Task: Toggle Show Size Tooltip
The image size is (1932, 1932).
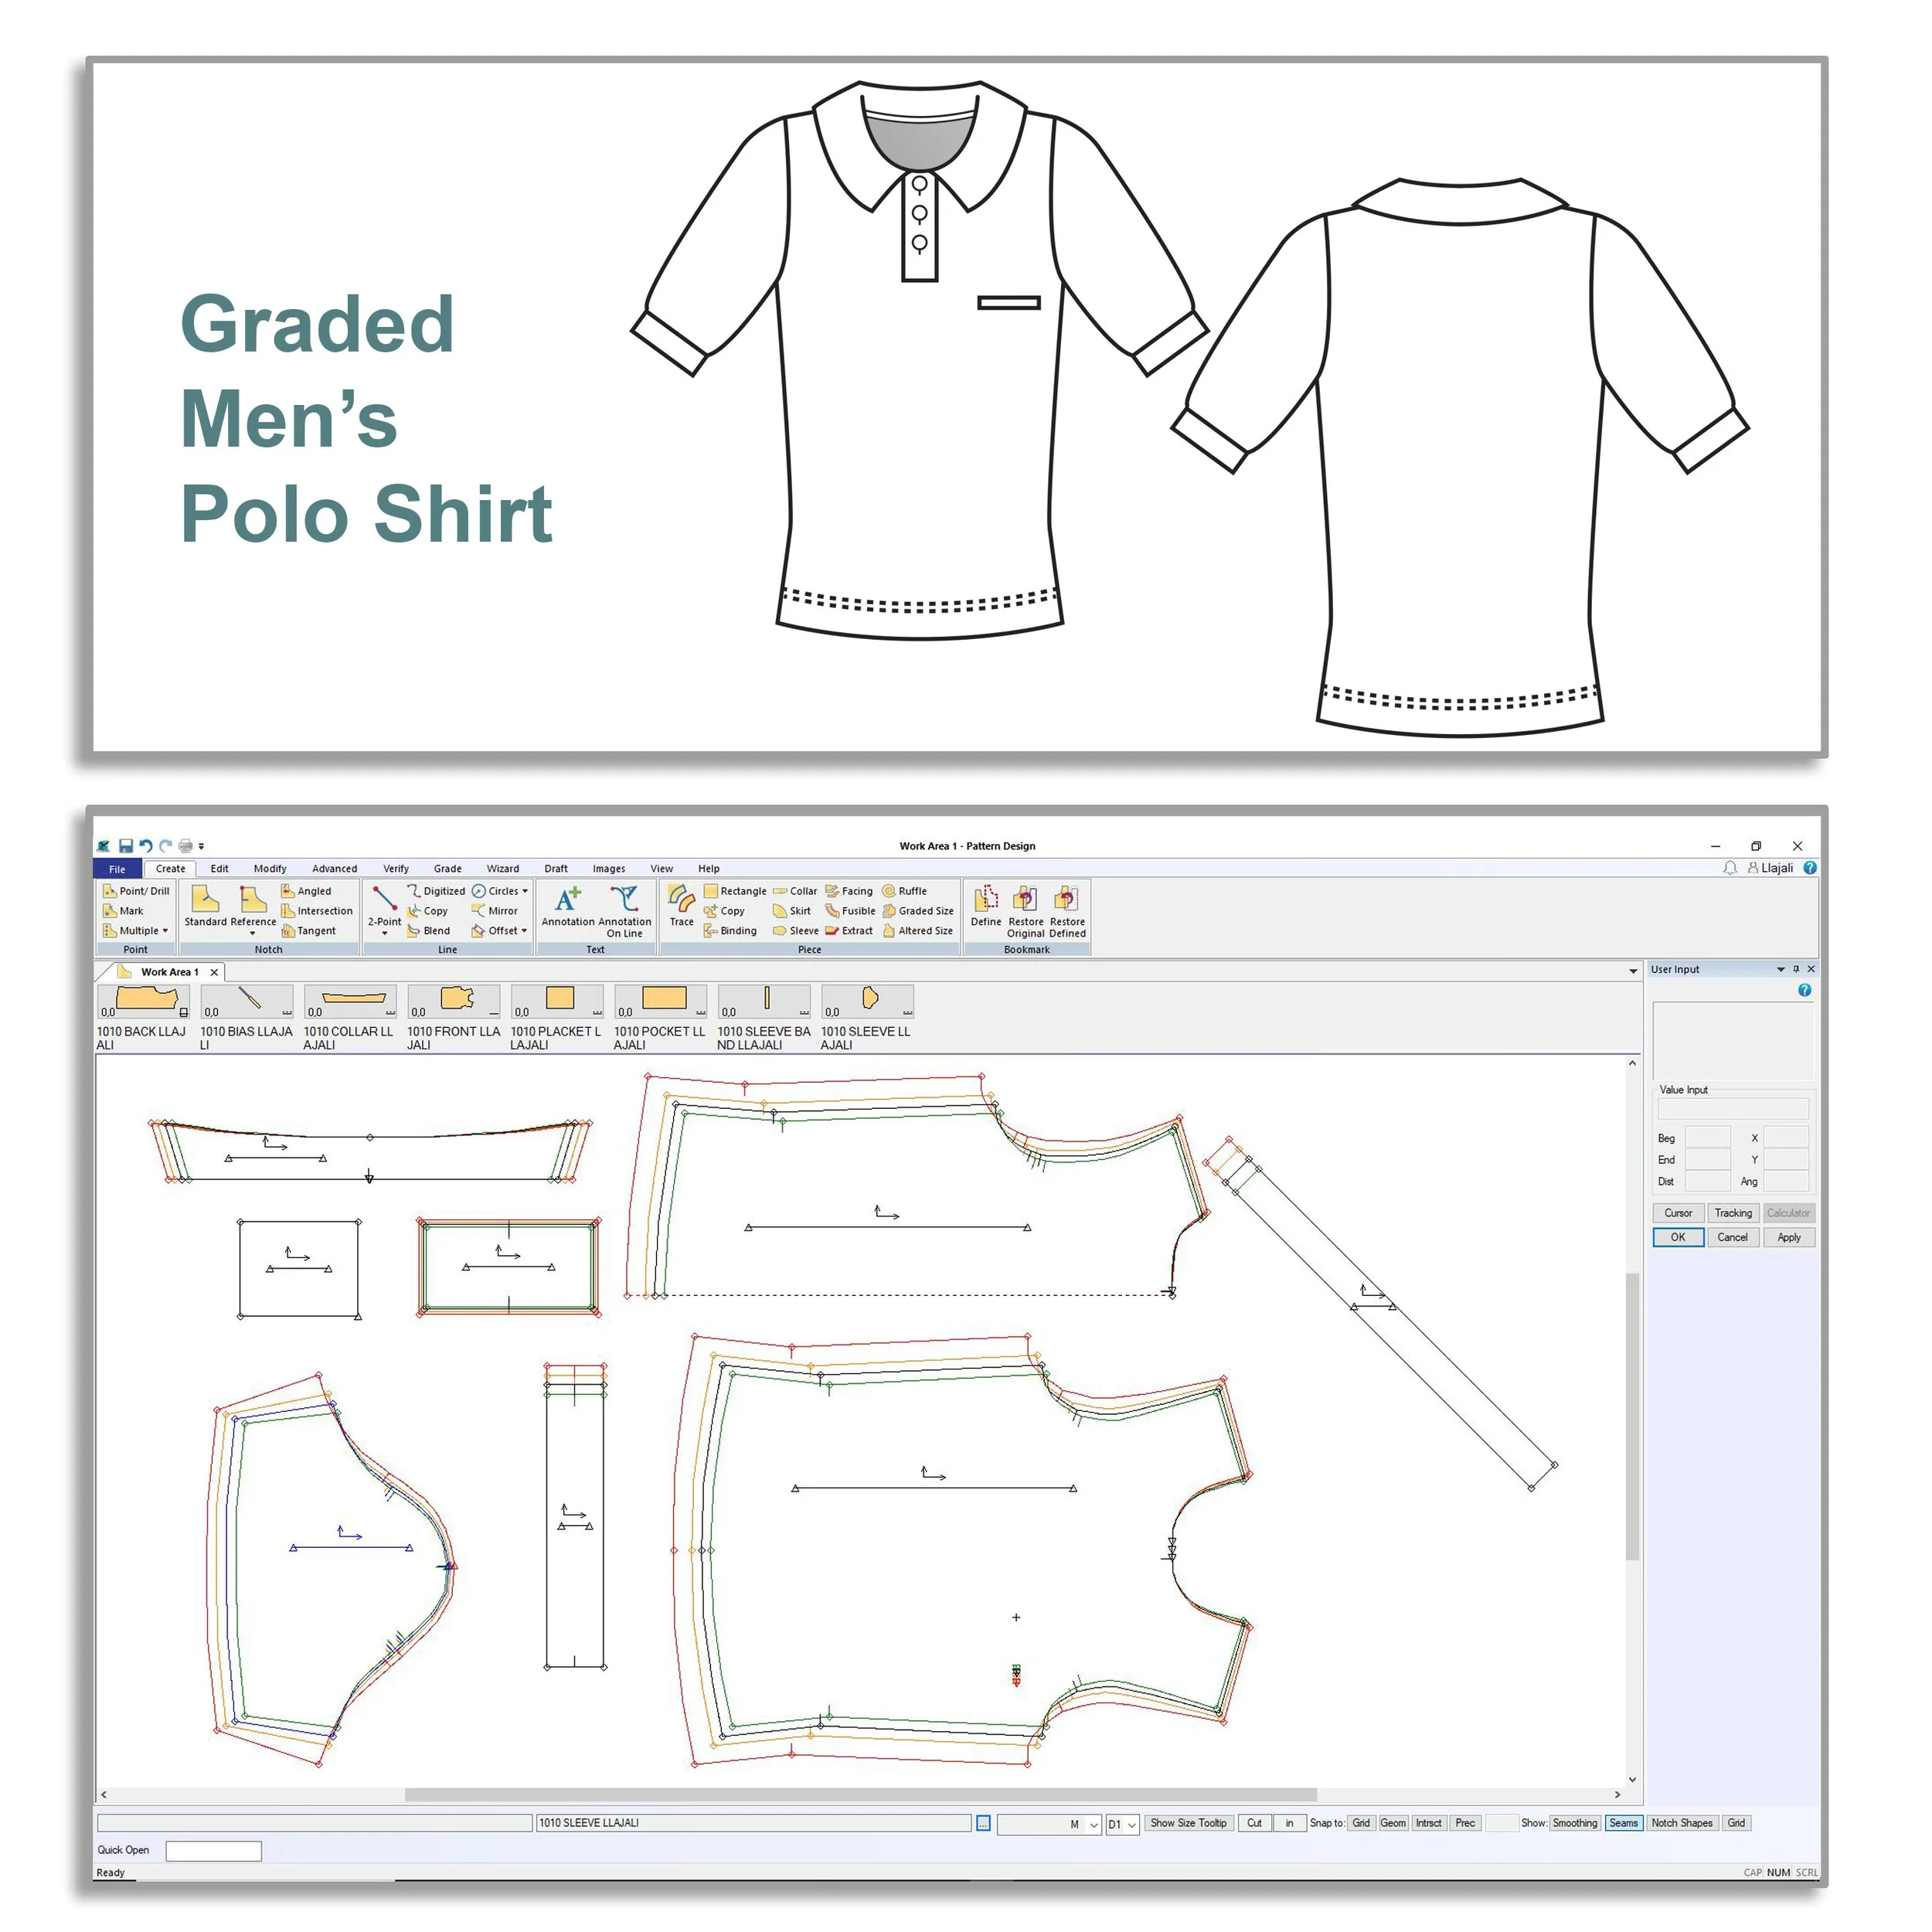Action: (x=1188, y=1823)
